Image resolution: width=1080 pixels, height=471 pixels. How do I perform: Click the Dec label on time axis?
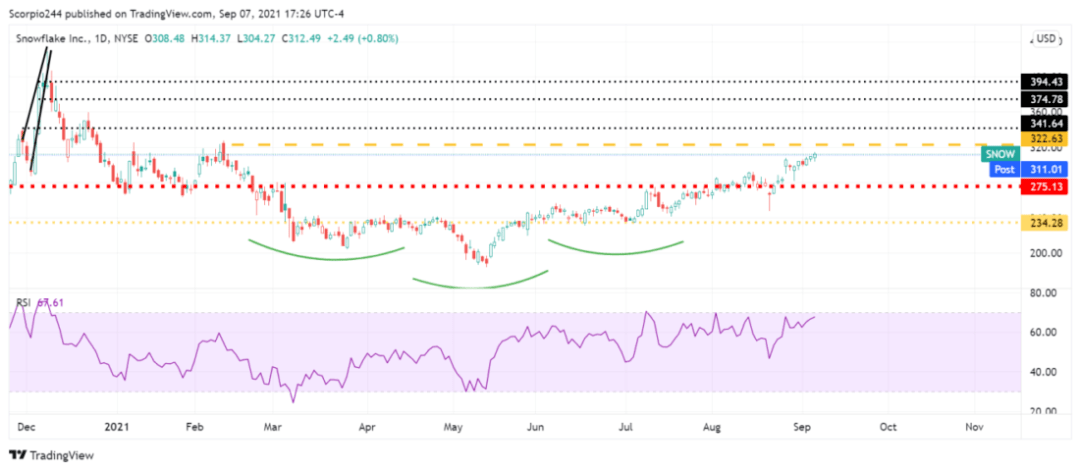[25, 427]
